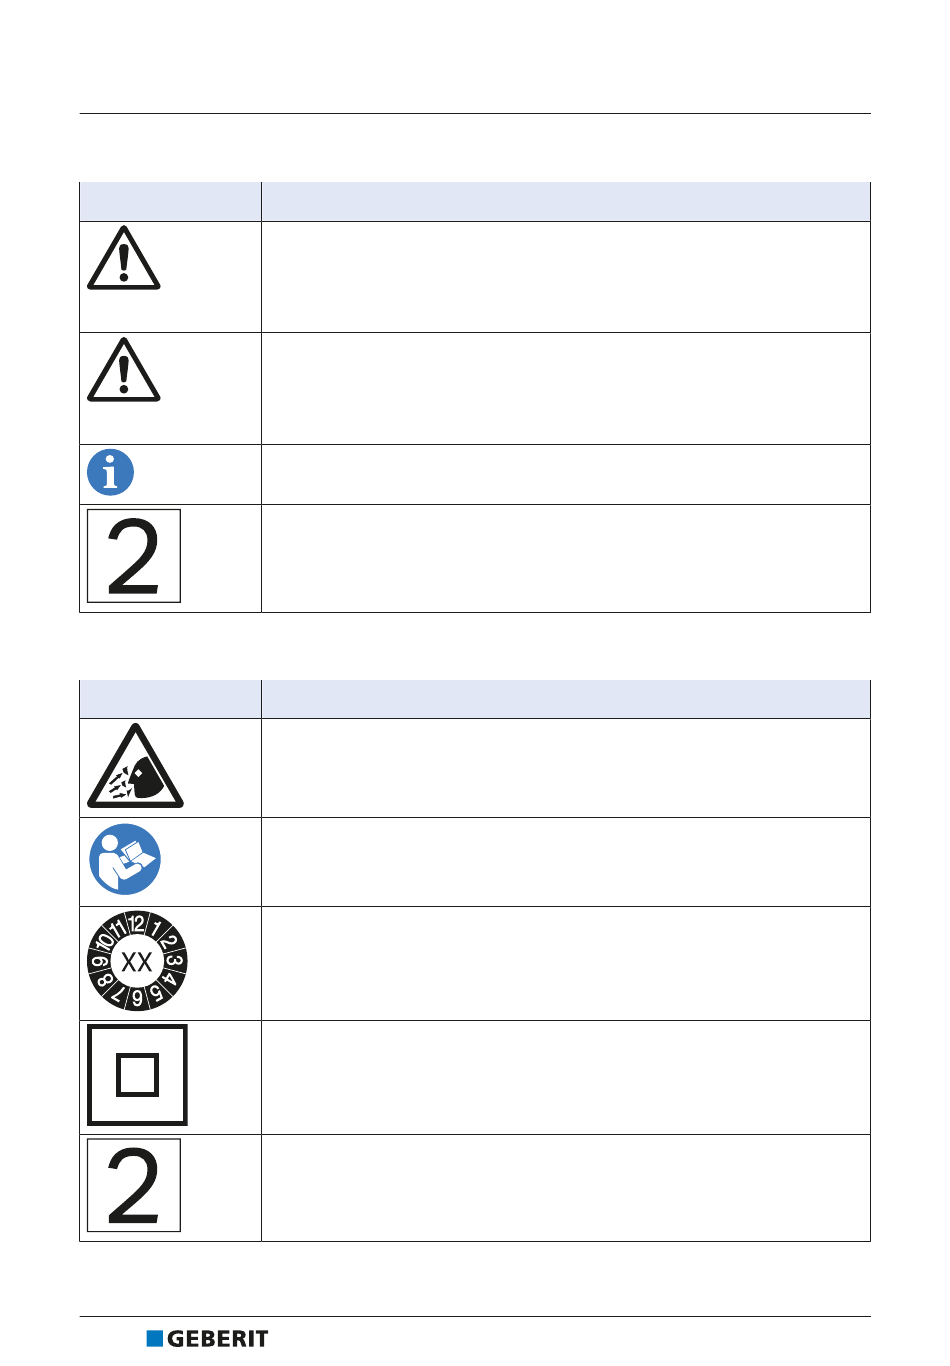Click the Geberit logo in the footer
Viewport: 950px width, 1366px height.
click(208, 1339)
